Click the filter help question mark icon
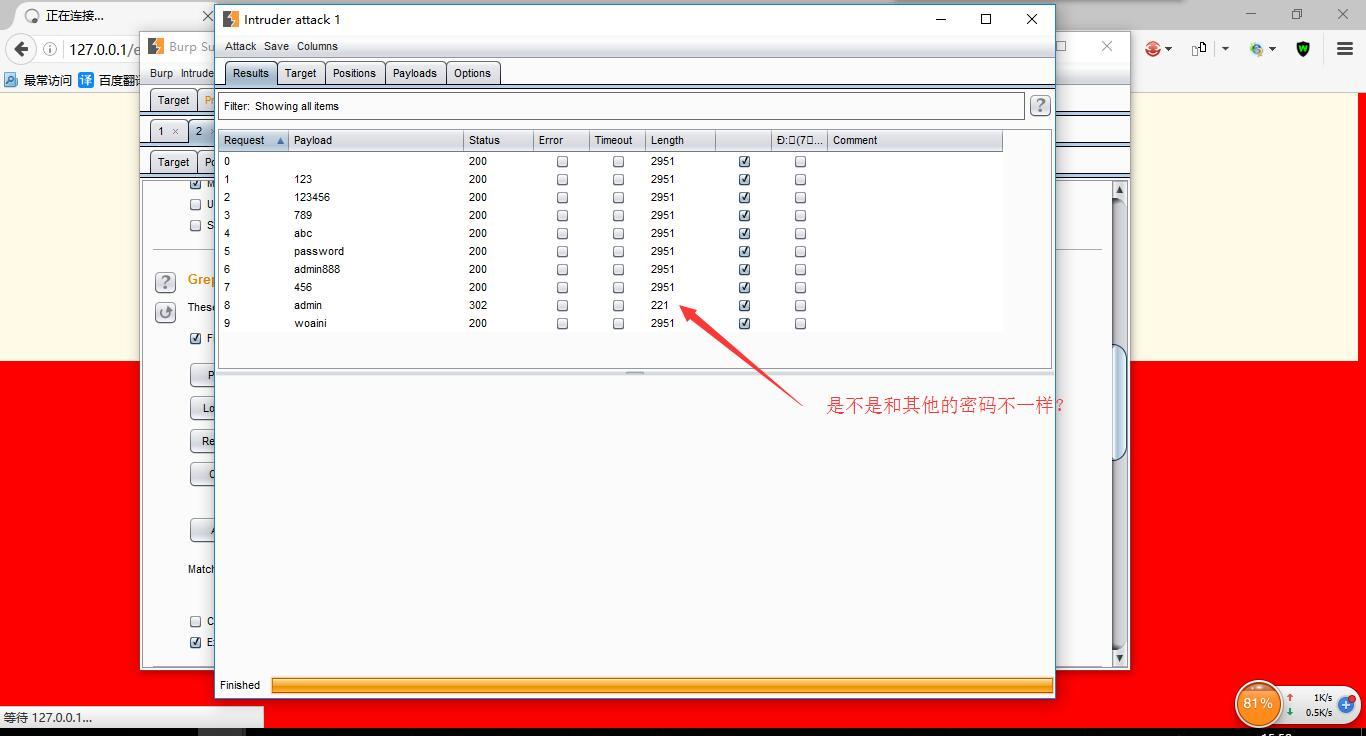1366x736 pixels. point(1040,105)
